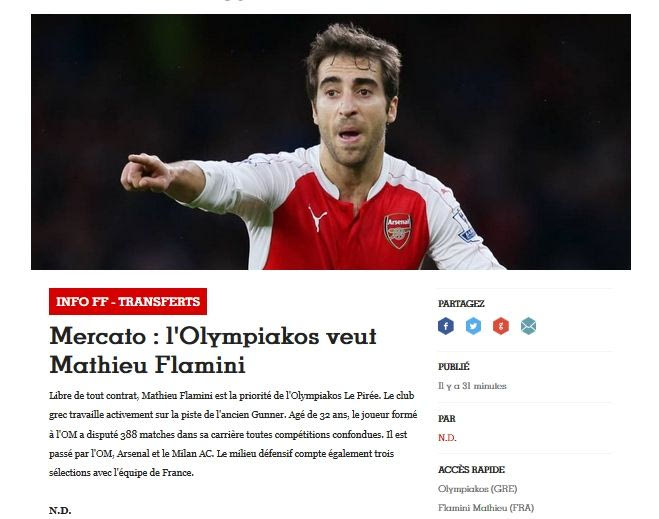Click the player's pointing hand in the photo
This screenshot has width=659, height=519.
(147, 174)
